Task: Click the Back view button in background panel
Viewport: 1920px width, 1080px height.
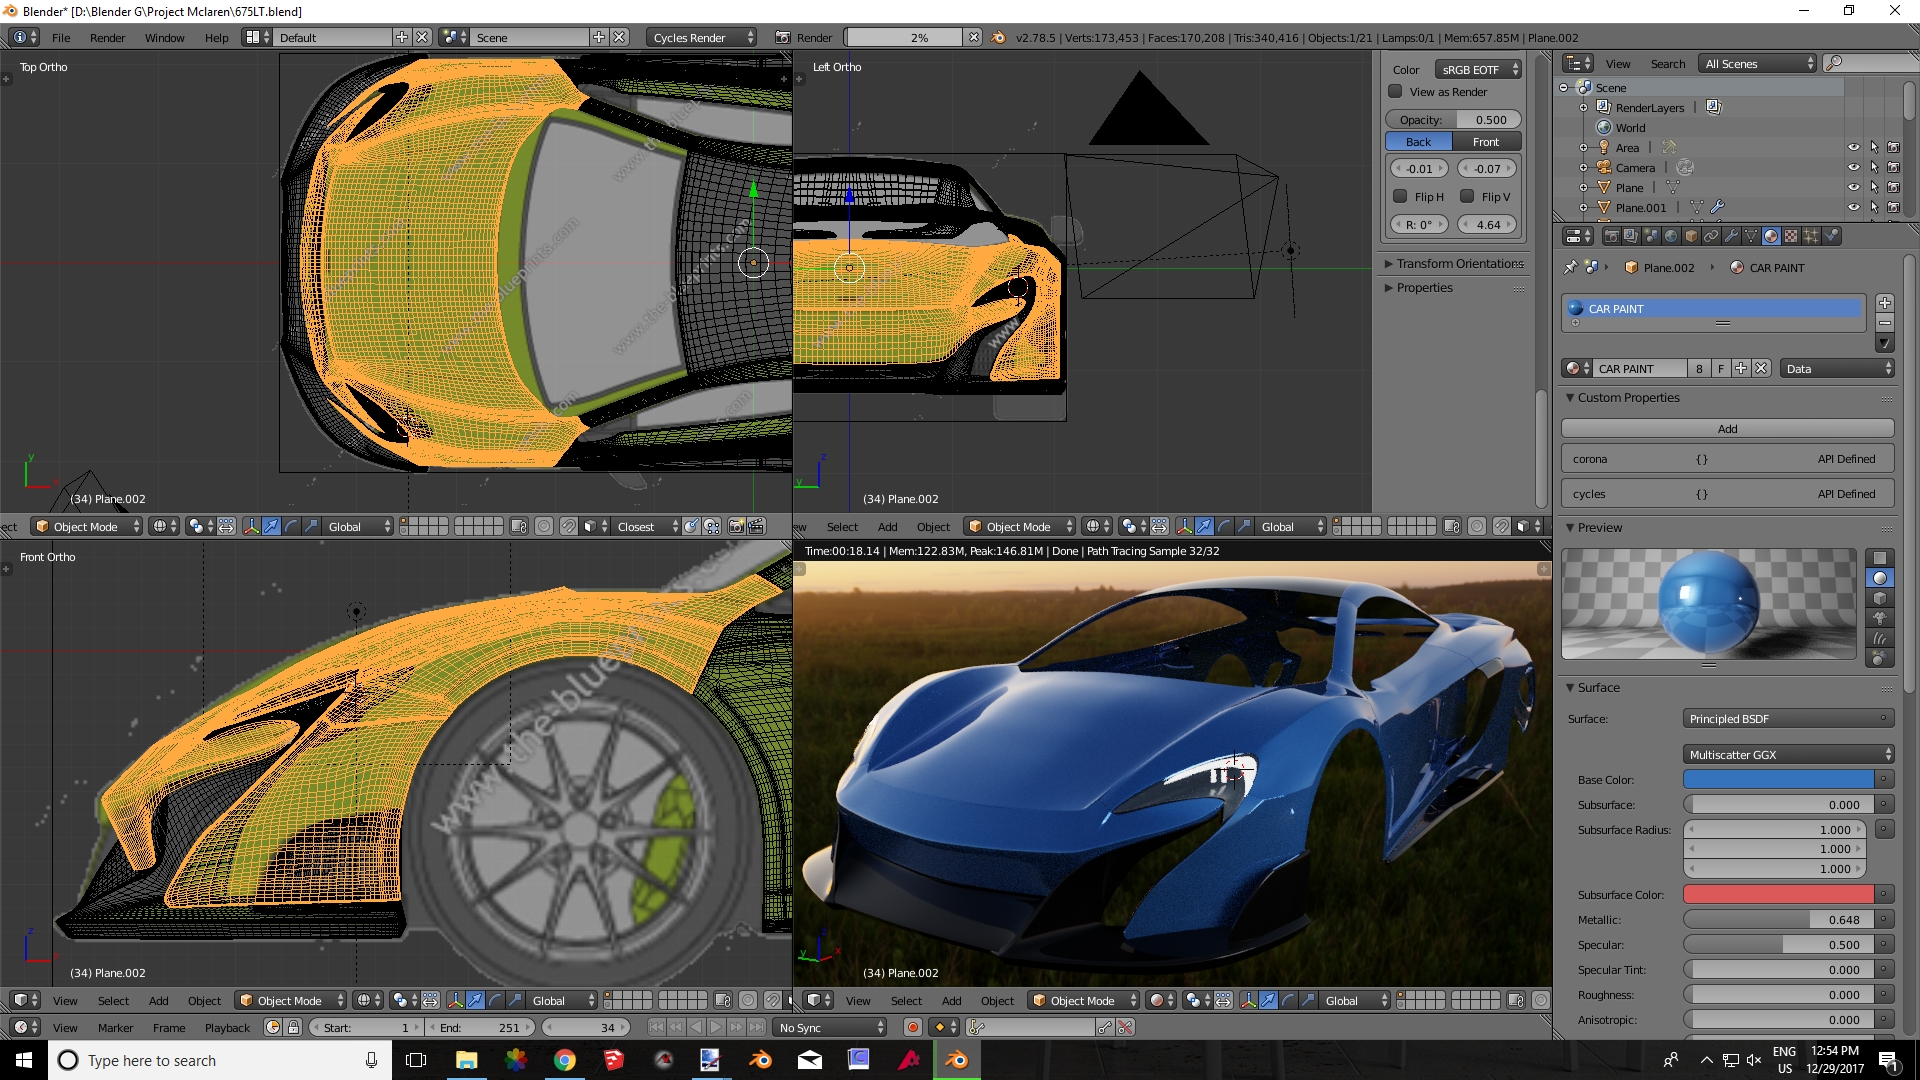Action: click(1419, 141)
